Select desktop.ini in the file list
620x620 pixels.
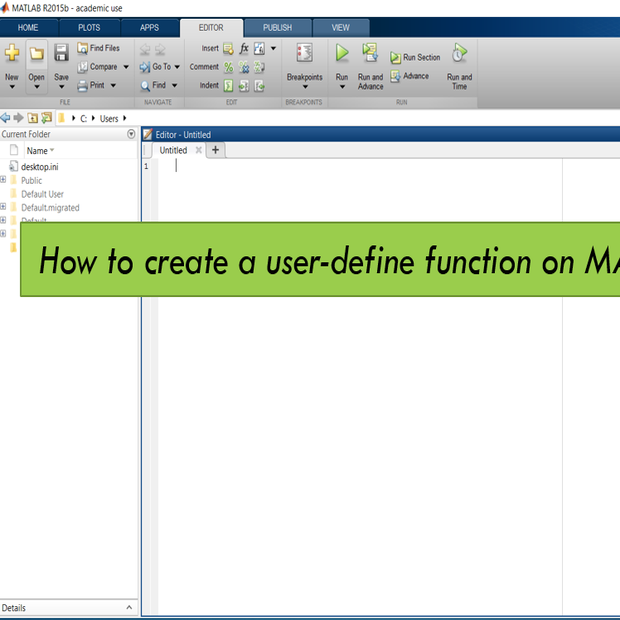[41, 167]
